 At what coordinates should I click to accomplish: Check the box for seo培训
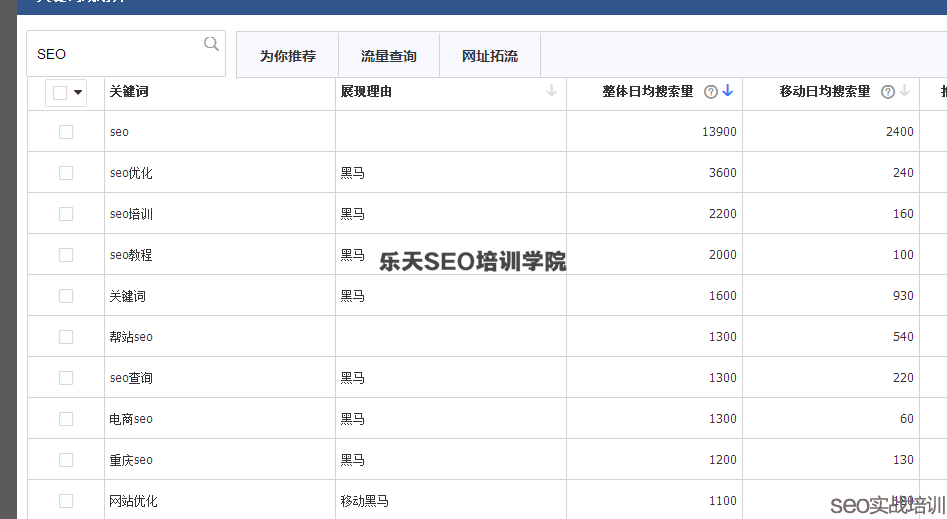pos(66,214)
